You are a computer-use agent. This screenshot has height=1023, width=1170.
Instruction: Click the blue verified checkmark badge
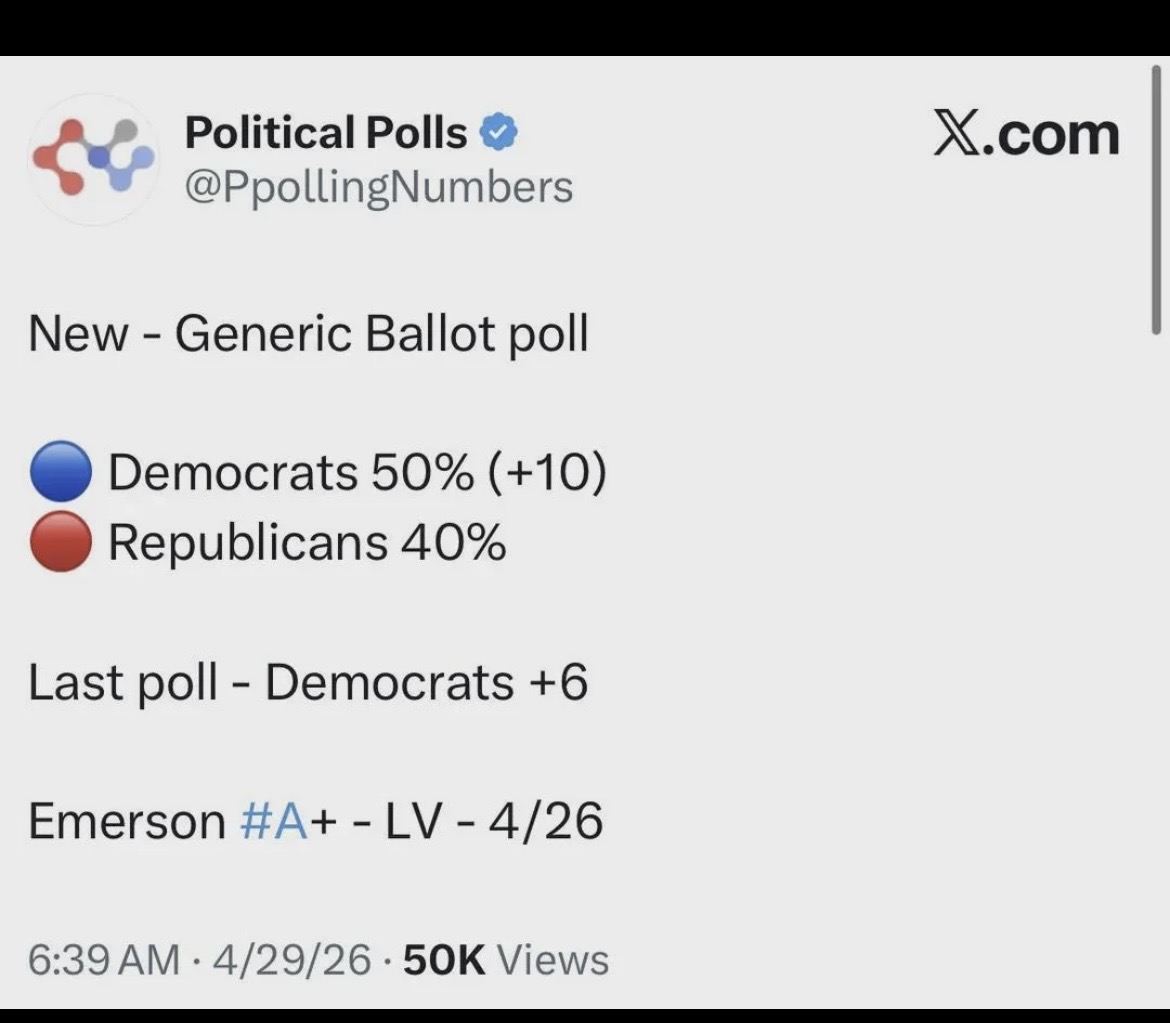tap(500, 133)
